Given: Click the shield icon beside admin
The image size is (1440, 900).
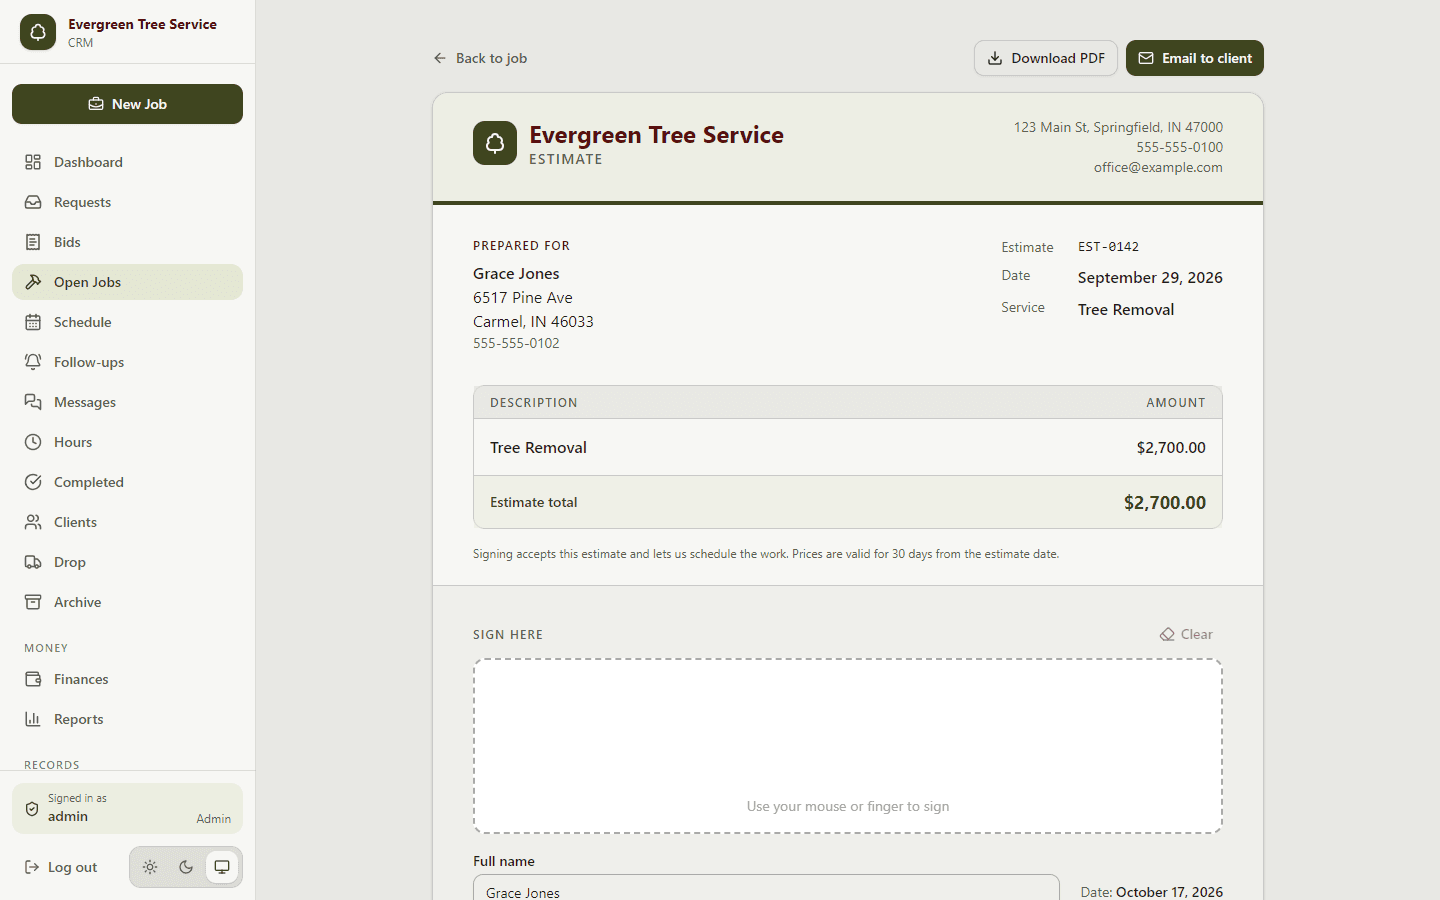Looking at the screenshot, I should 32,808.
